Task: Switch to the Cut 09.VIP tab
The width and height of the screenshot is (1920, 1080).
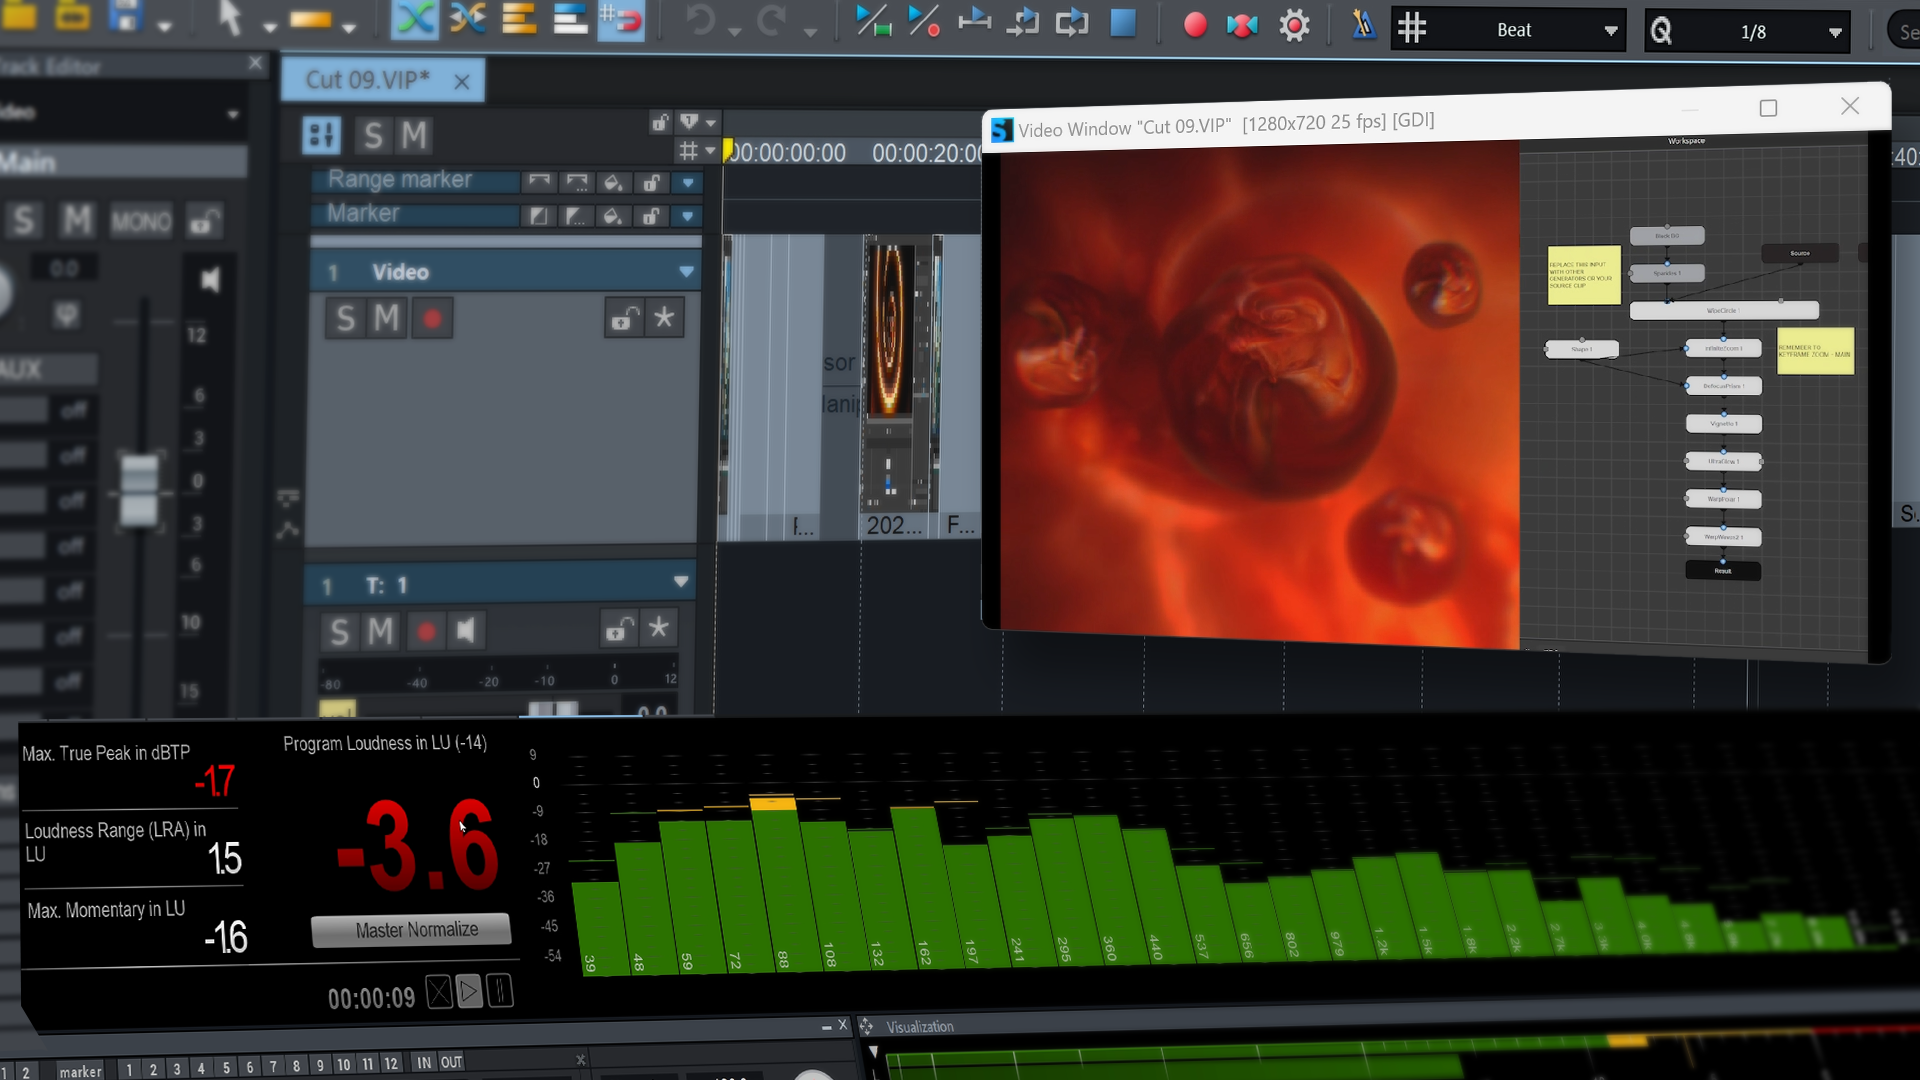Action: 367,80
